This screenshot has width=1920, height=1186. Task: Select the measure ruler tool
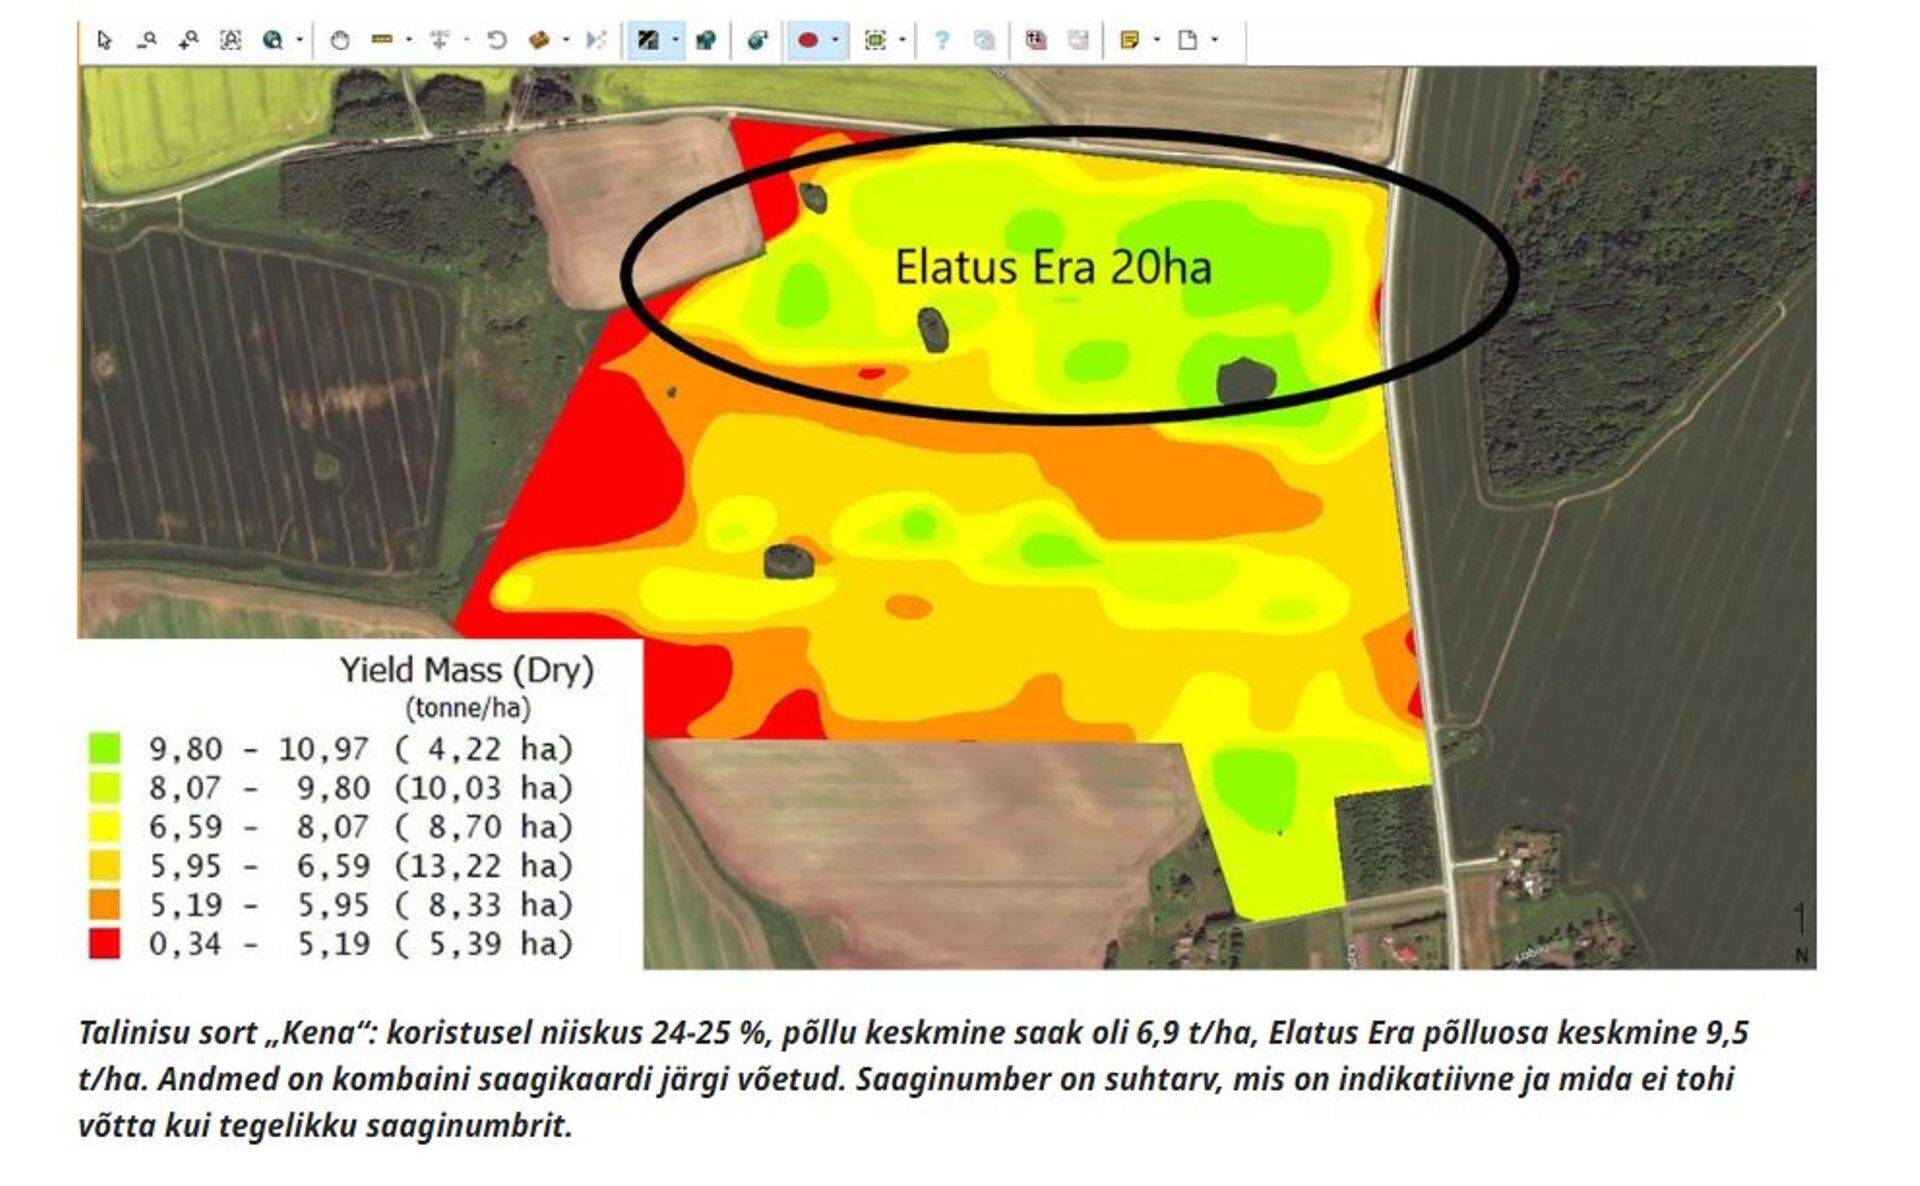[381, 41]
